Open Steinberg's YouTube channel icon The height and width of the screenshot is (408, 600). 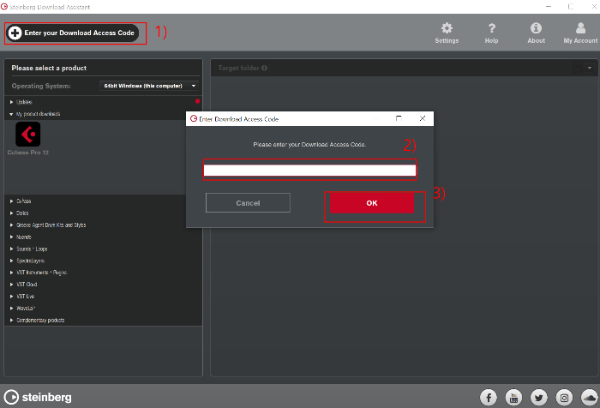click(x=514, y=398)
